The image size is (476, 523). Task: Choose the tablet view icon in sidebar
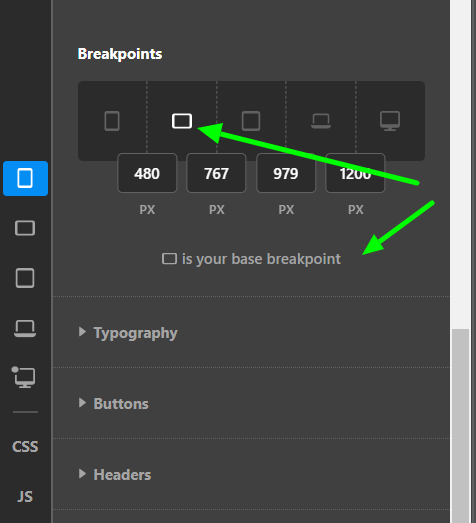(25, 278)
